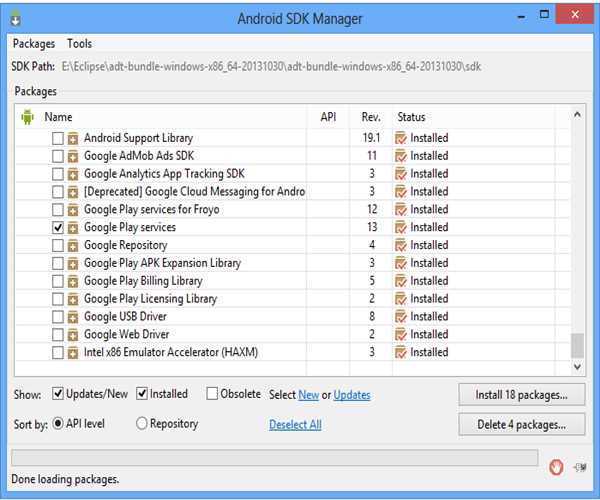Click the loading progress bar

click(x=275, y=458)
